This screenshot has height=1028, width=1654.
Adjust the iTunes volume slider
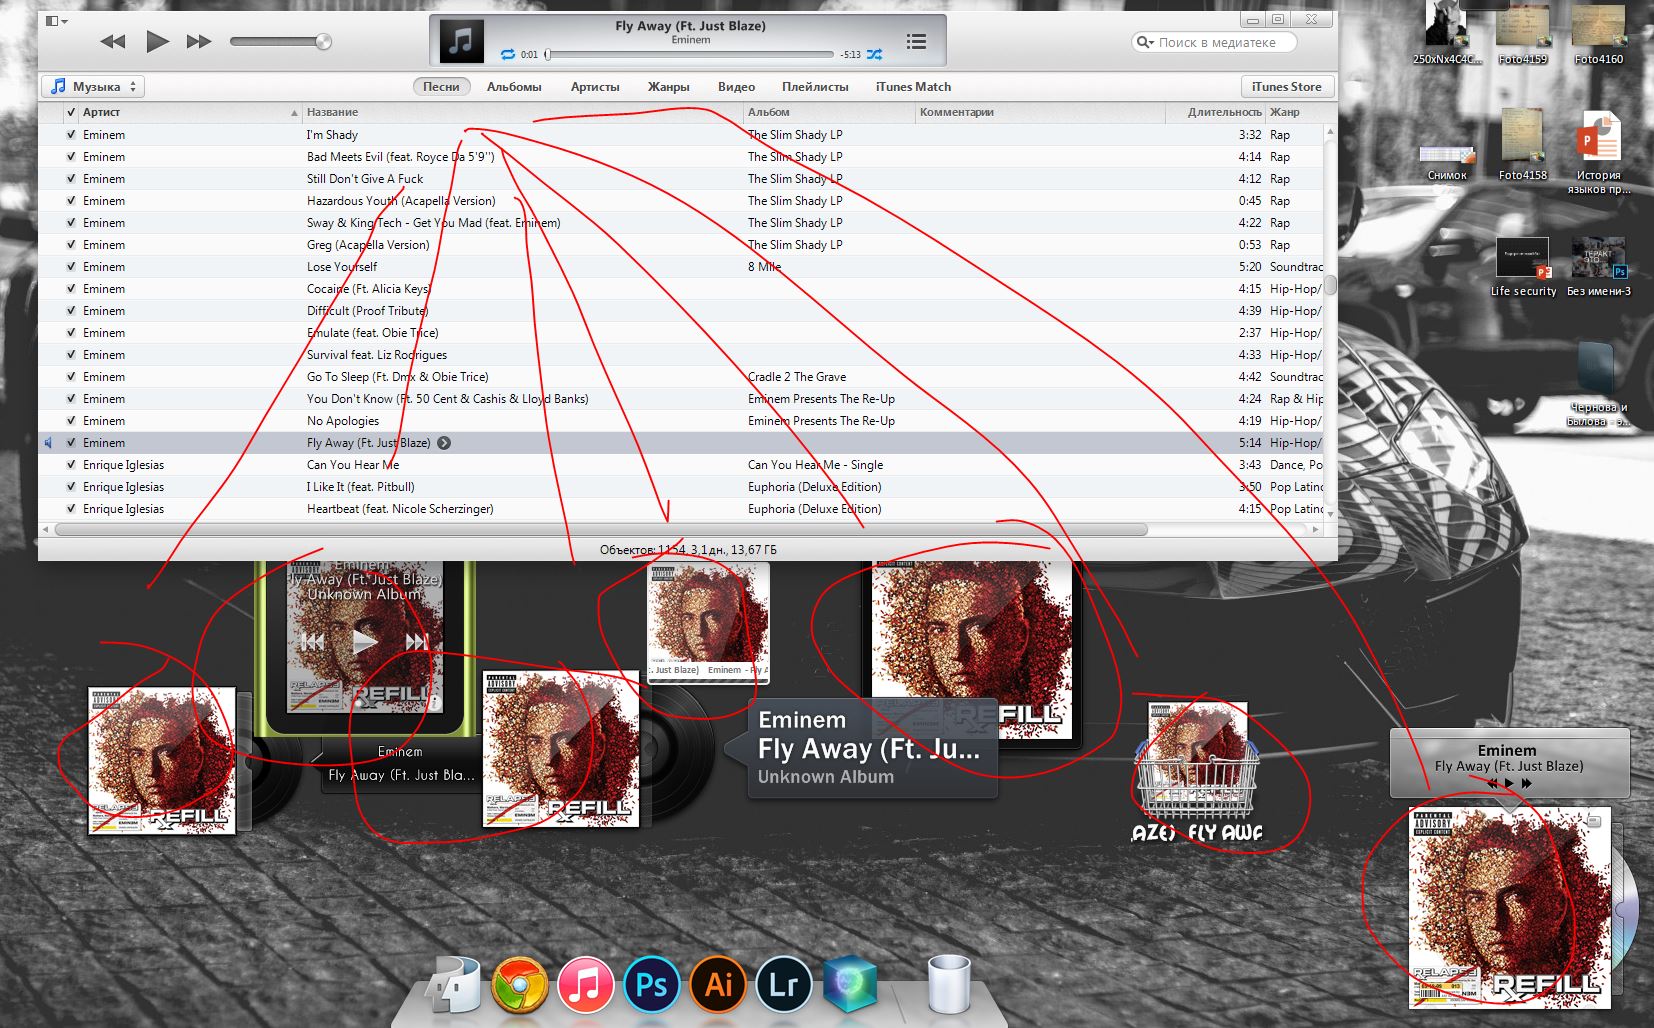(x=281, y=41)
